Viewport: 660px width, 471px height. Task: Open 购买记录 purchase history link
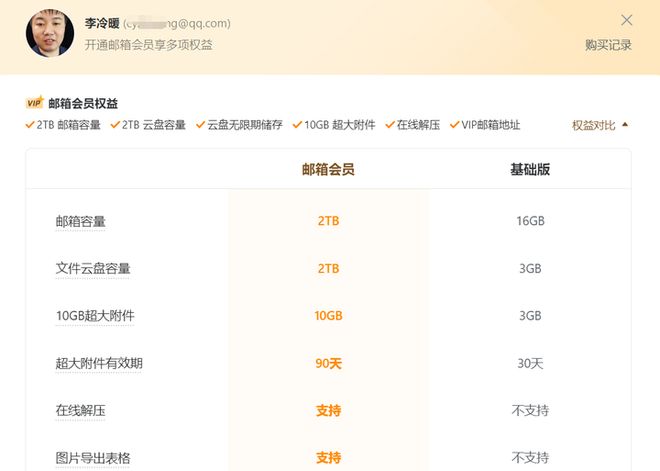(x=608, y=45)
